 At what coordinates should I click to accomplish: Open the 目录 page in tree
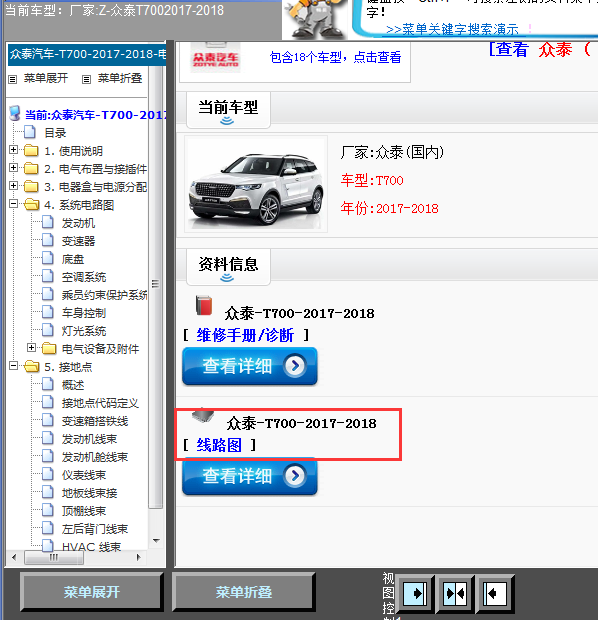[x=55, y=133]
